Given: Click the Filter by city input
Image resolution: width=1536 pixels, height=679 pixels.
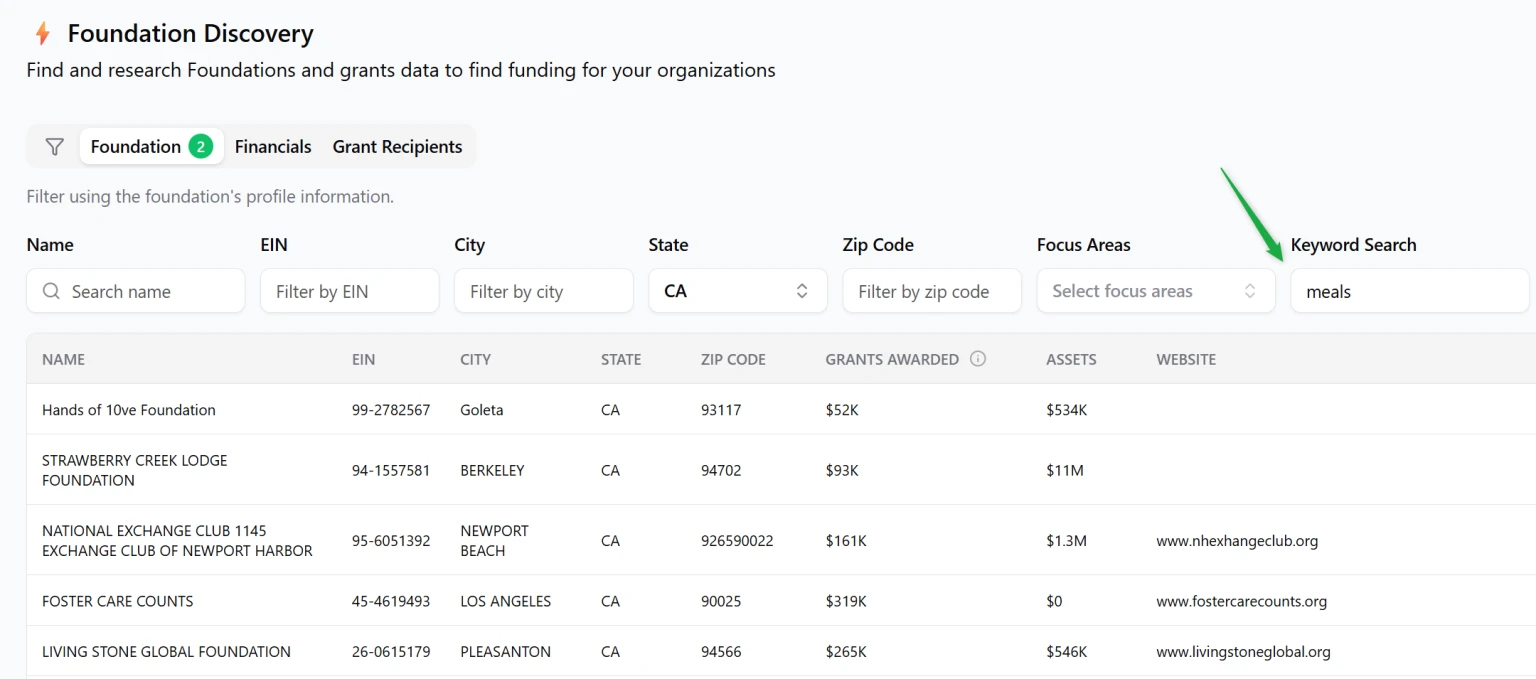Looking at the screenshot, I should (543, 291).
